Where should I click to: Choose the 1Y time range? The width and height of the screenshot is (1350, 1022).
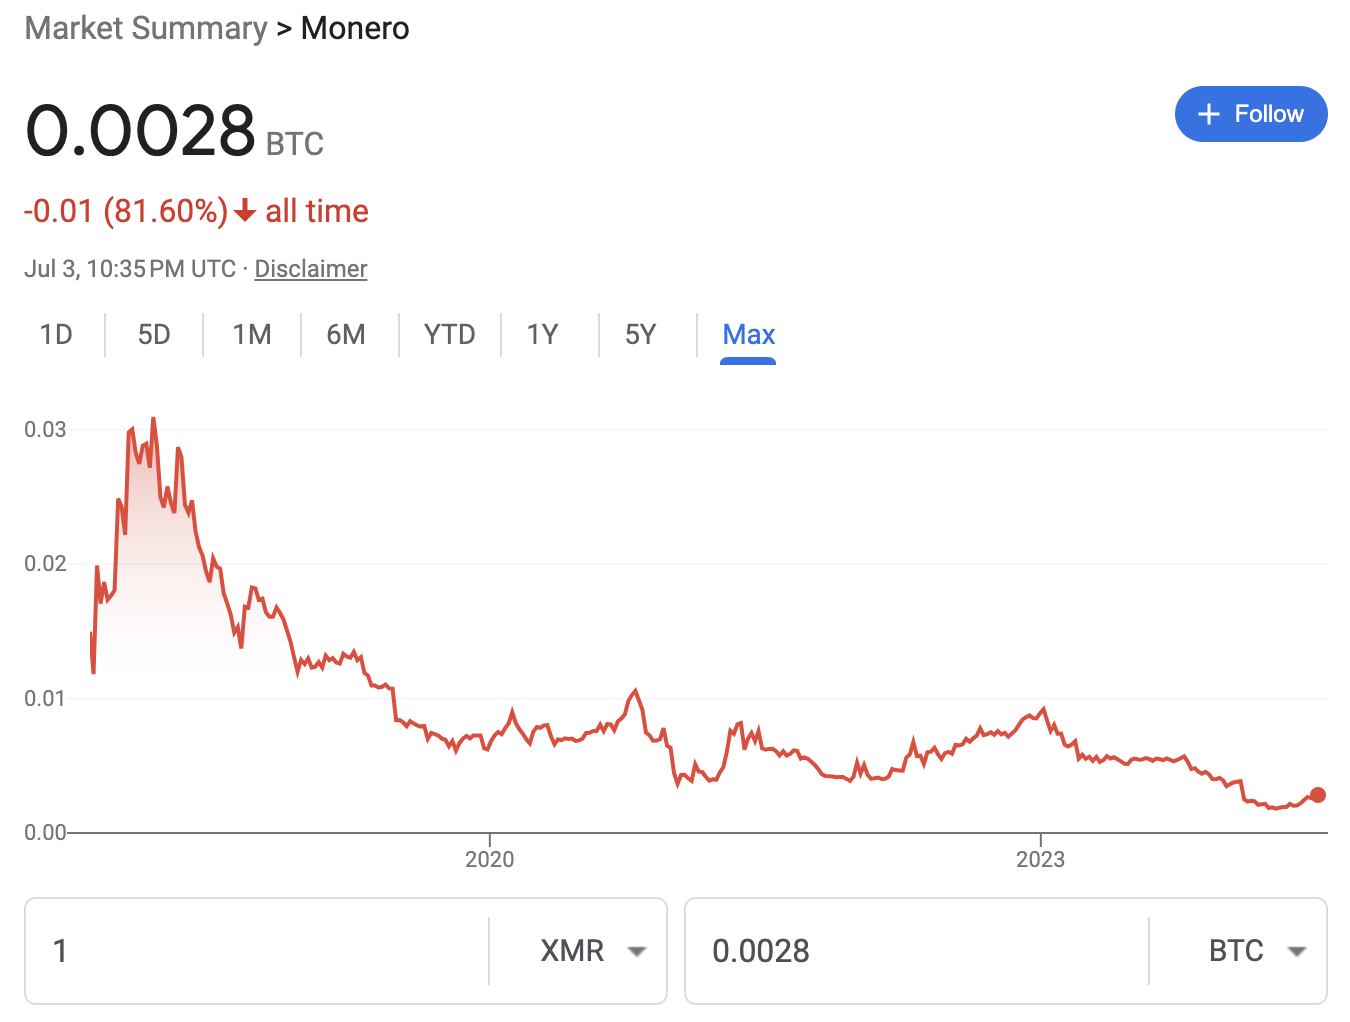click(543, 335)
